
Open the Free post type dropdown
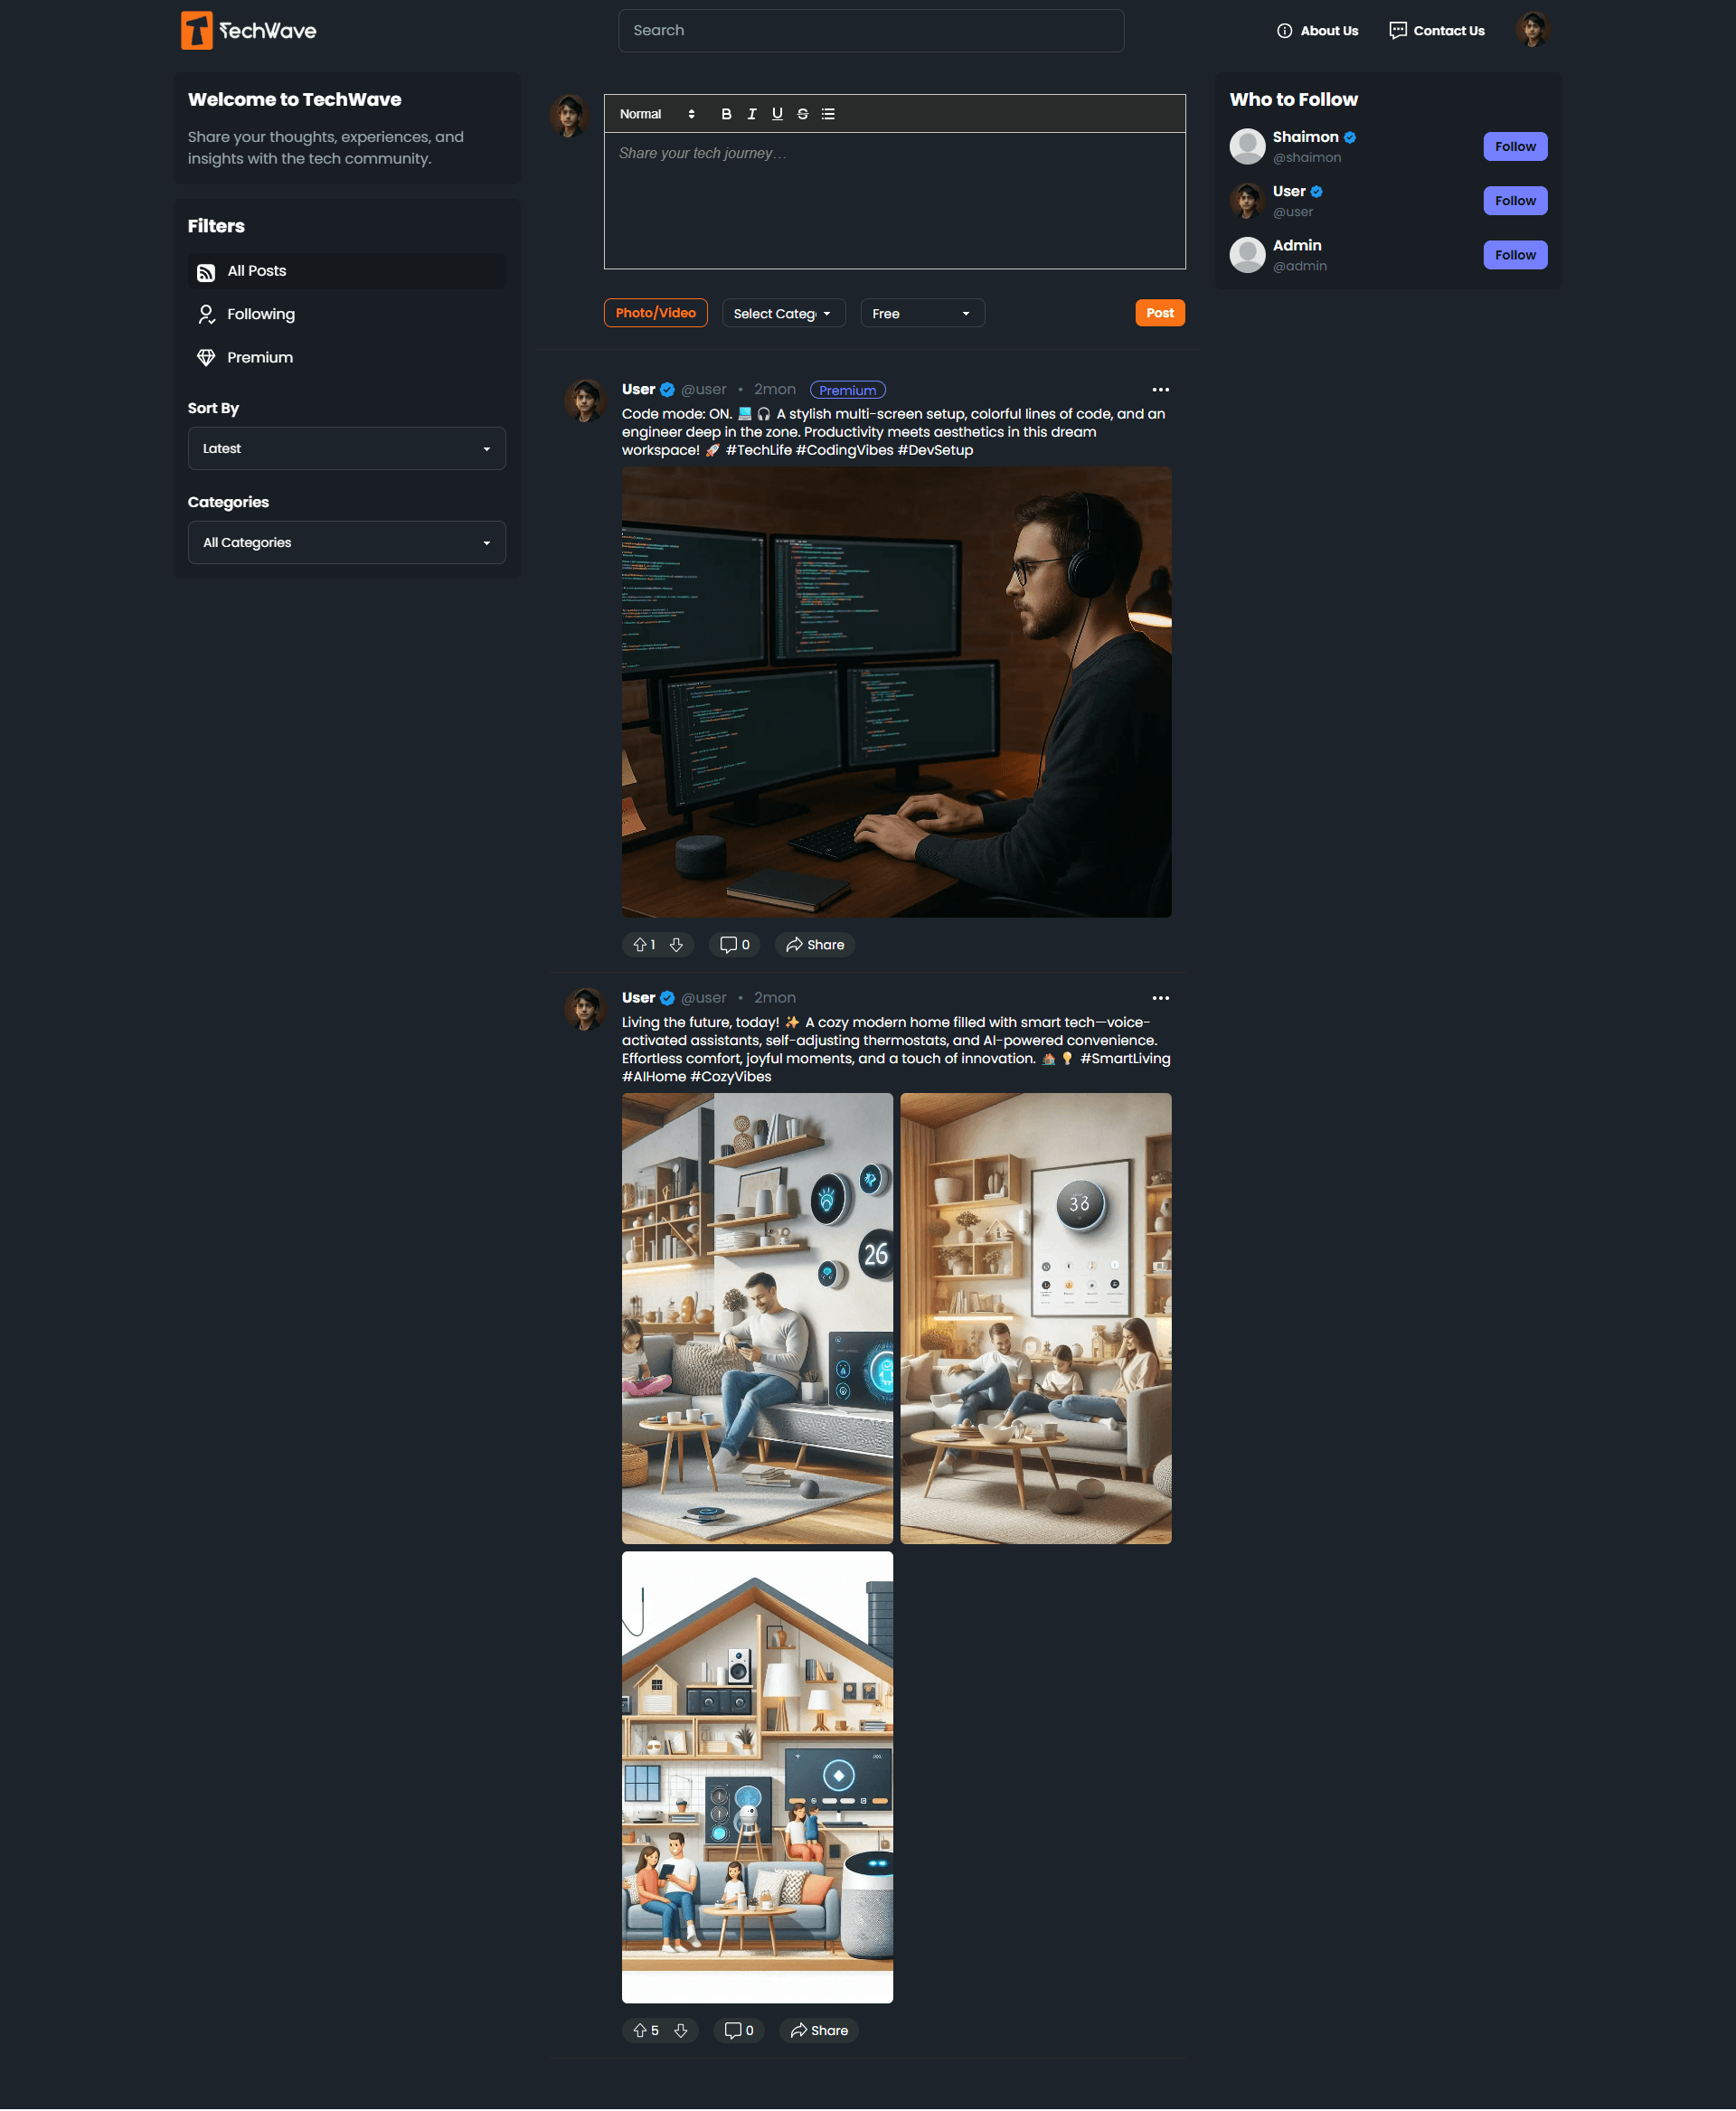[921, 314]
